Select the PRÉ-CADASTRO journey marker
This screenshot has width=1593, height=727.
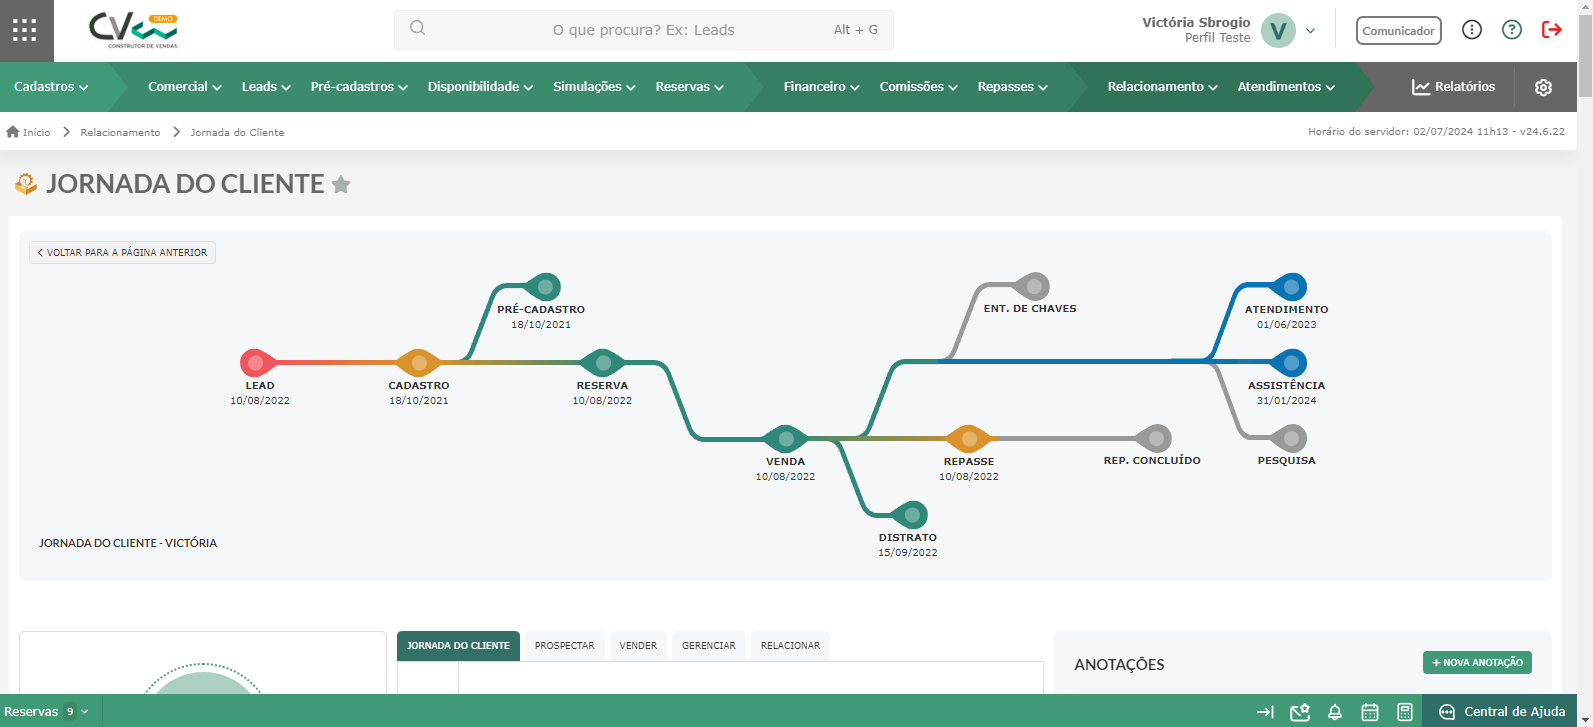543,287
